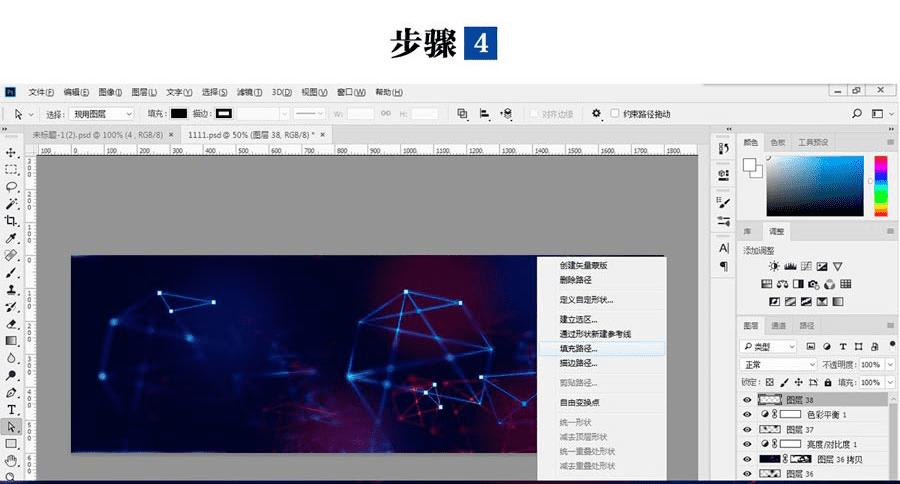Select the Crop tool
The width and height of the screenshot is (900, 484).
(x=11, y=220)
